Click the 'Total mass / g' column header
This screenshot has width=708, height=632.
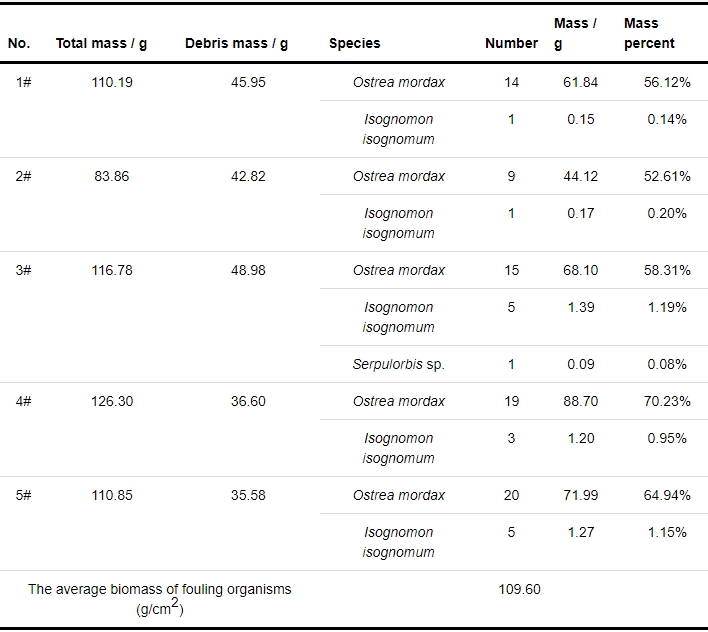pos(101,43)
